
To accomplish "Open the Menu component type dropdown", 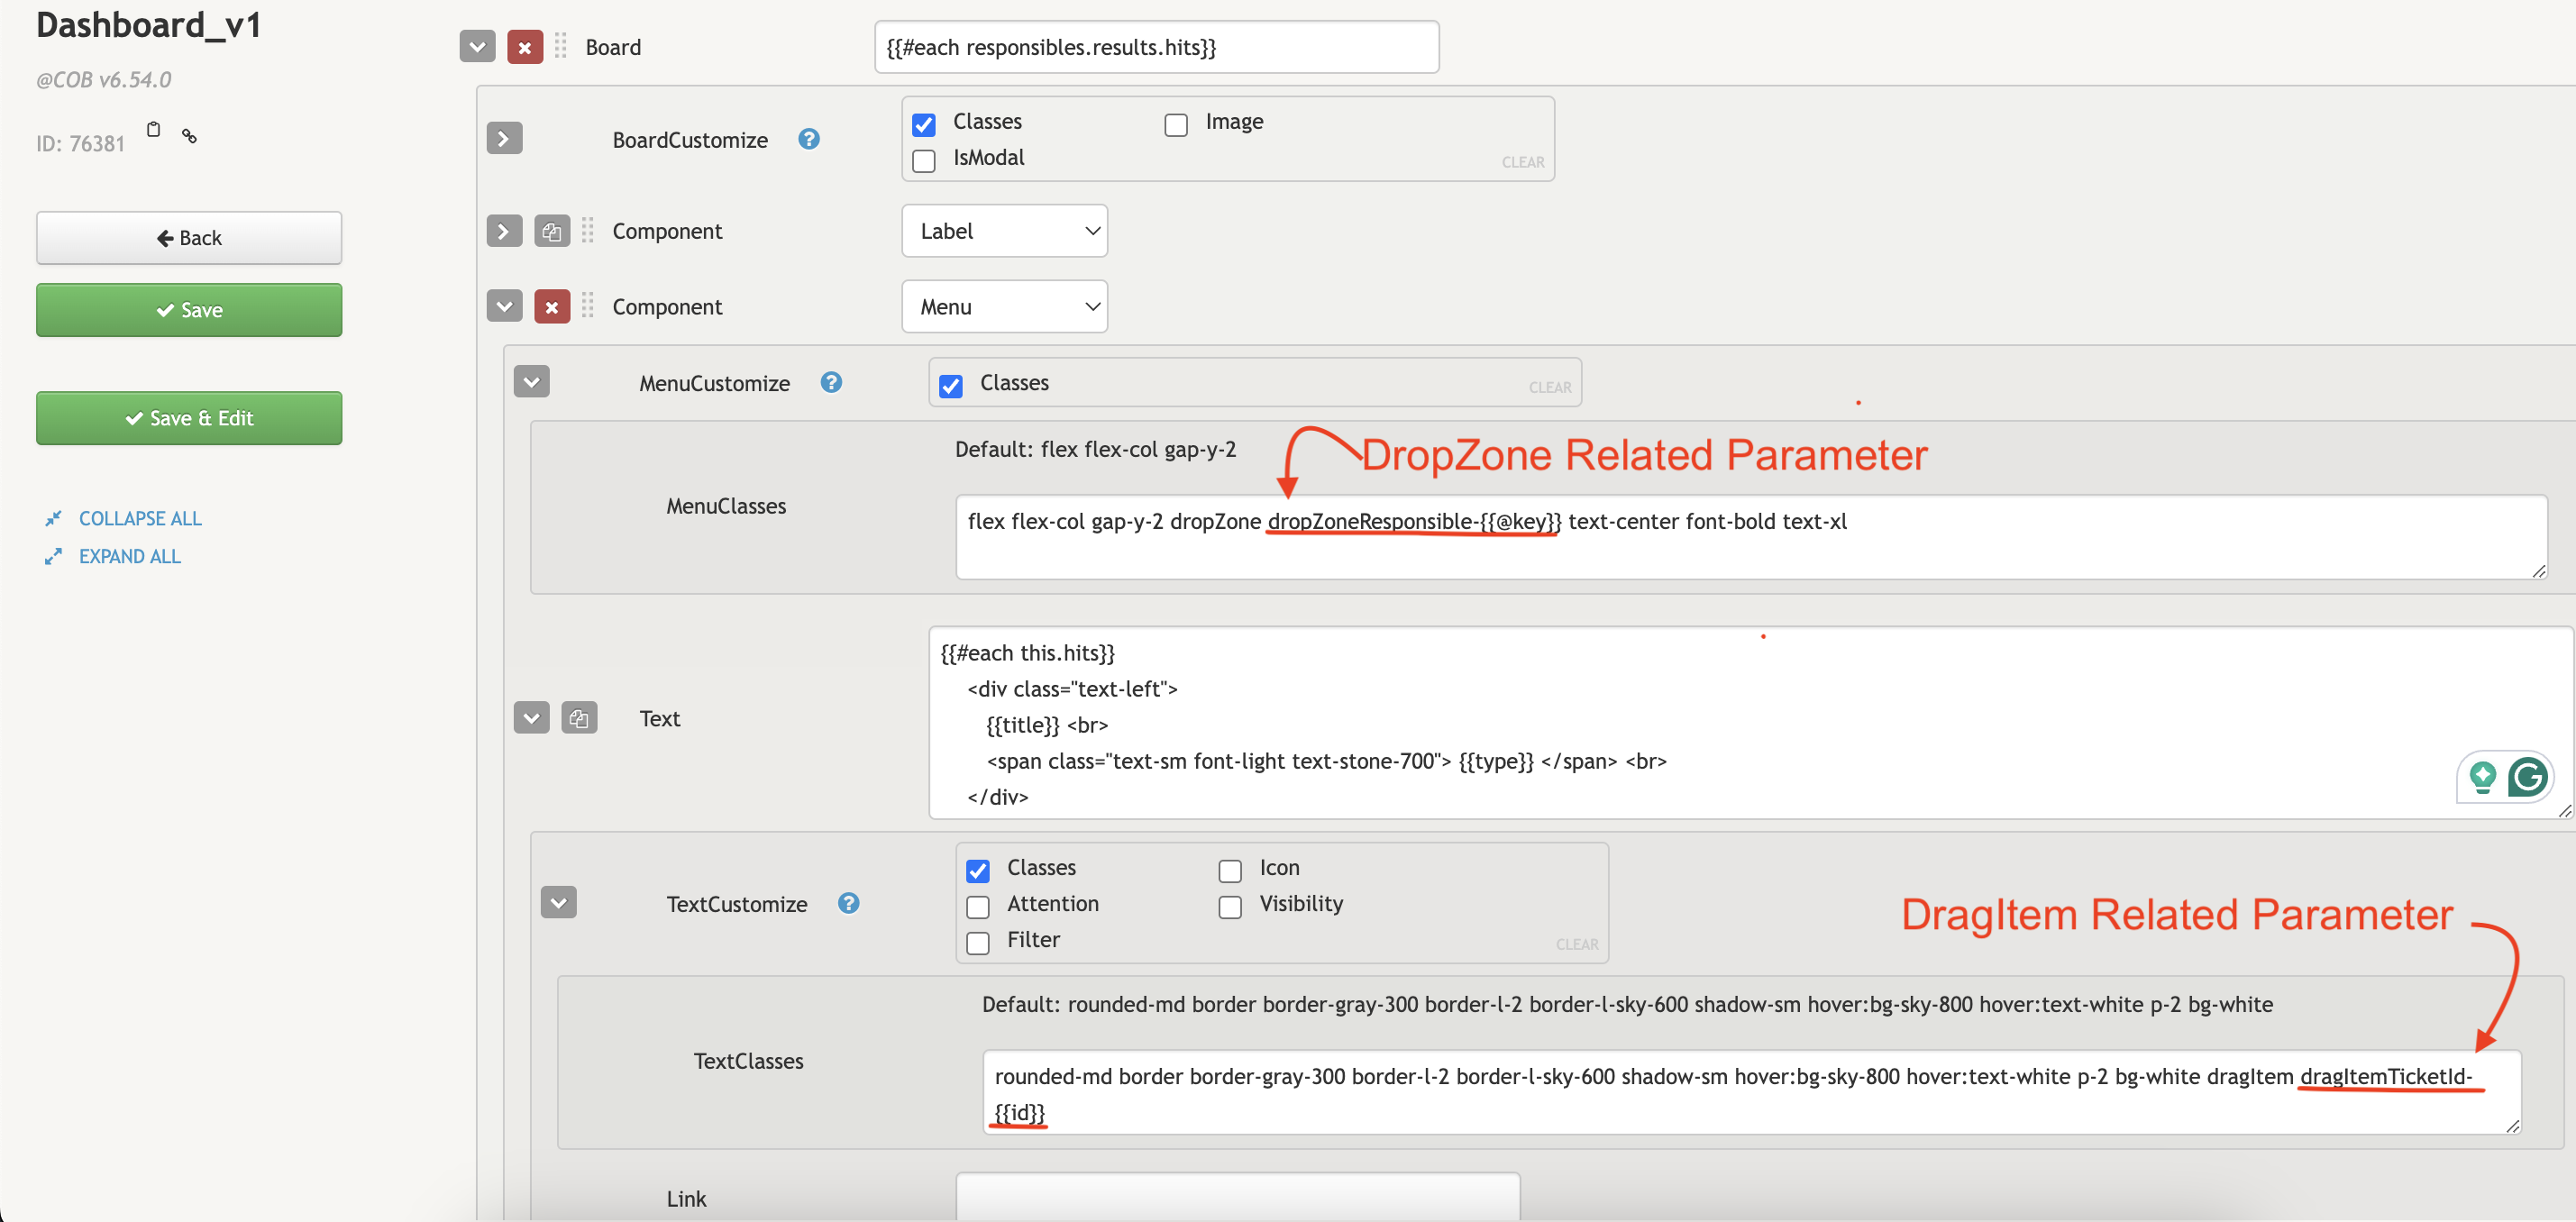I will pyautogui.click(x=1004, y=306).
